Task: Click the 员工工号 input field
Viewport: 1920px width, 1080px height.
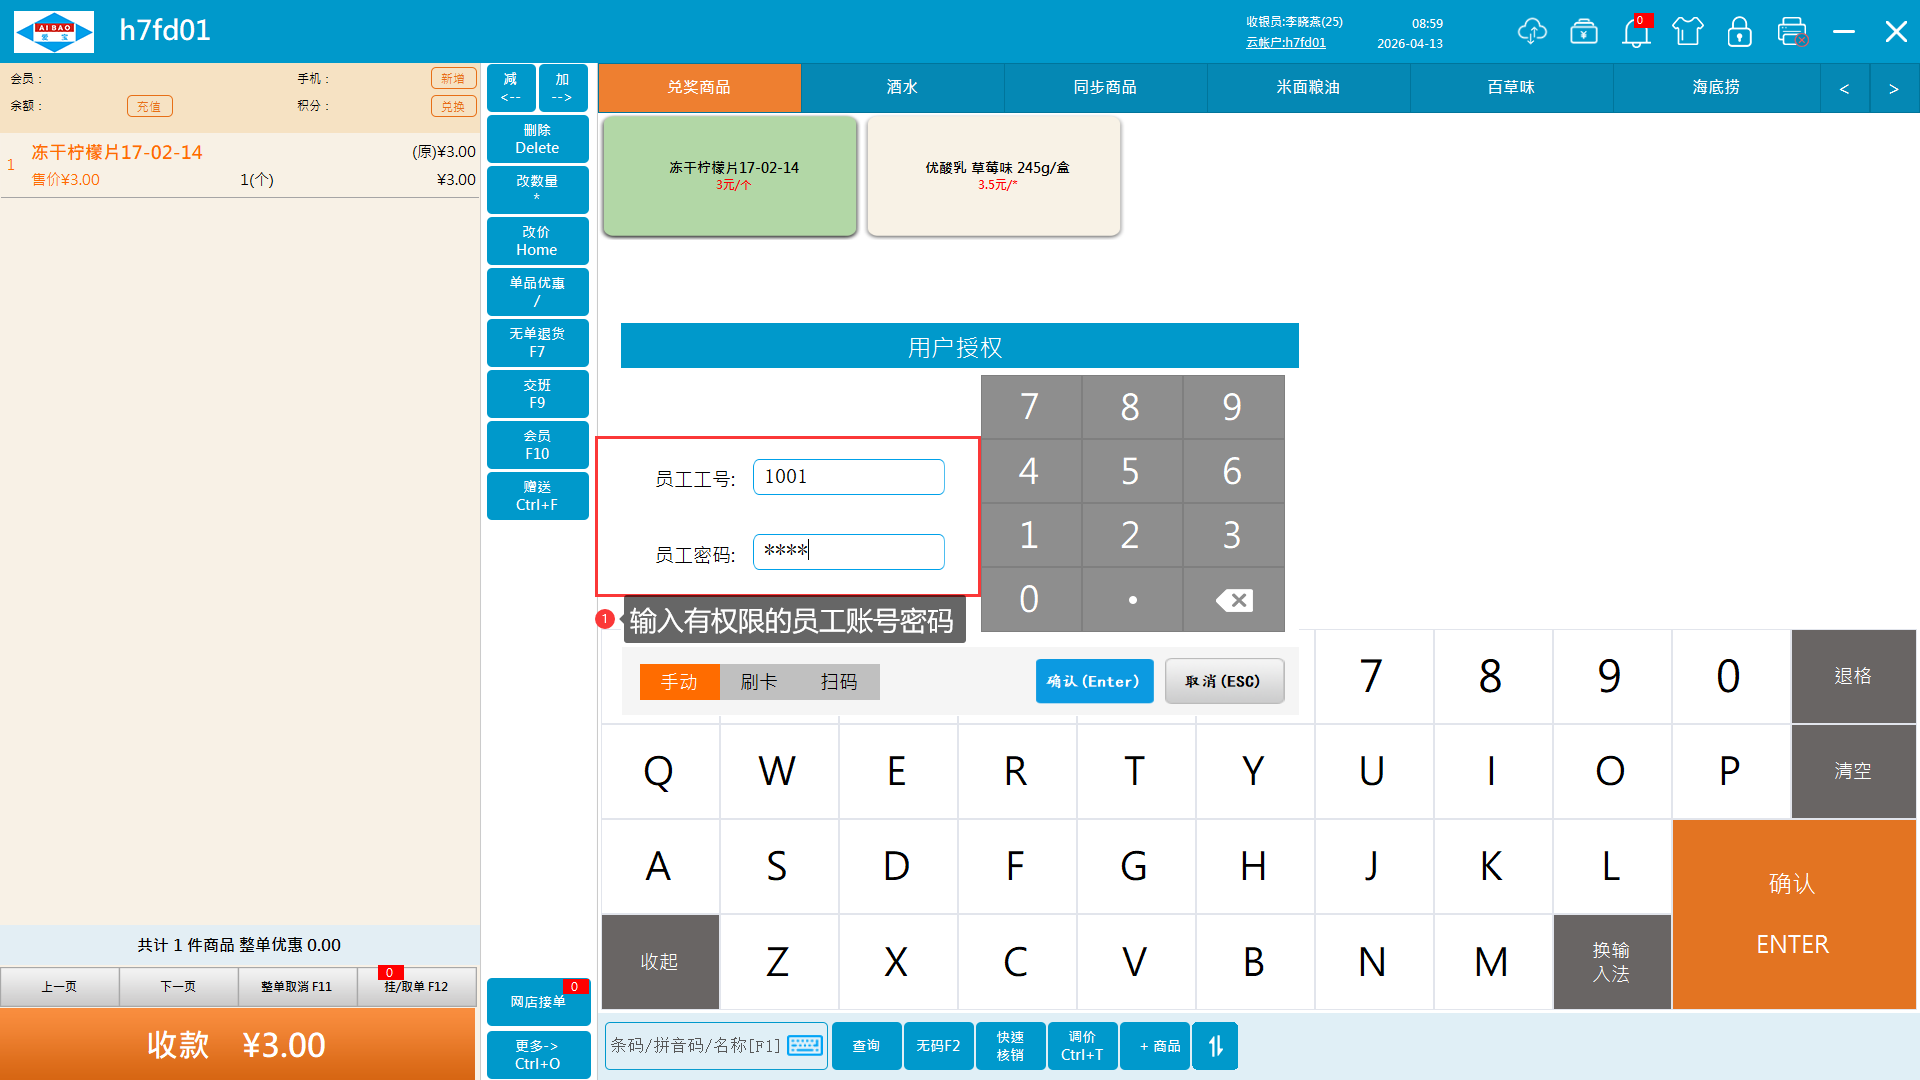Action: (x=848, y=477)
